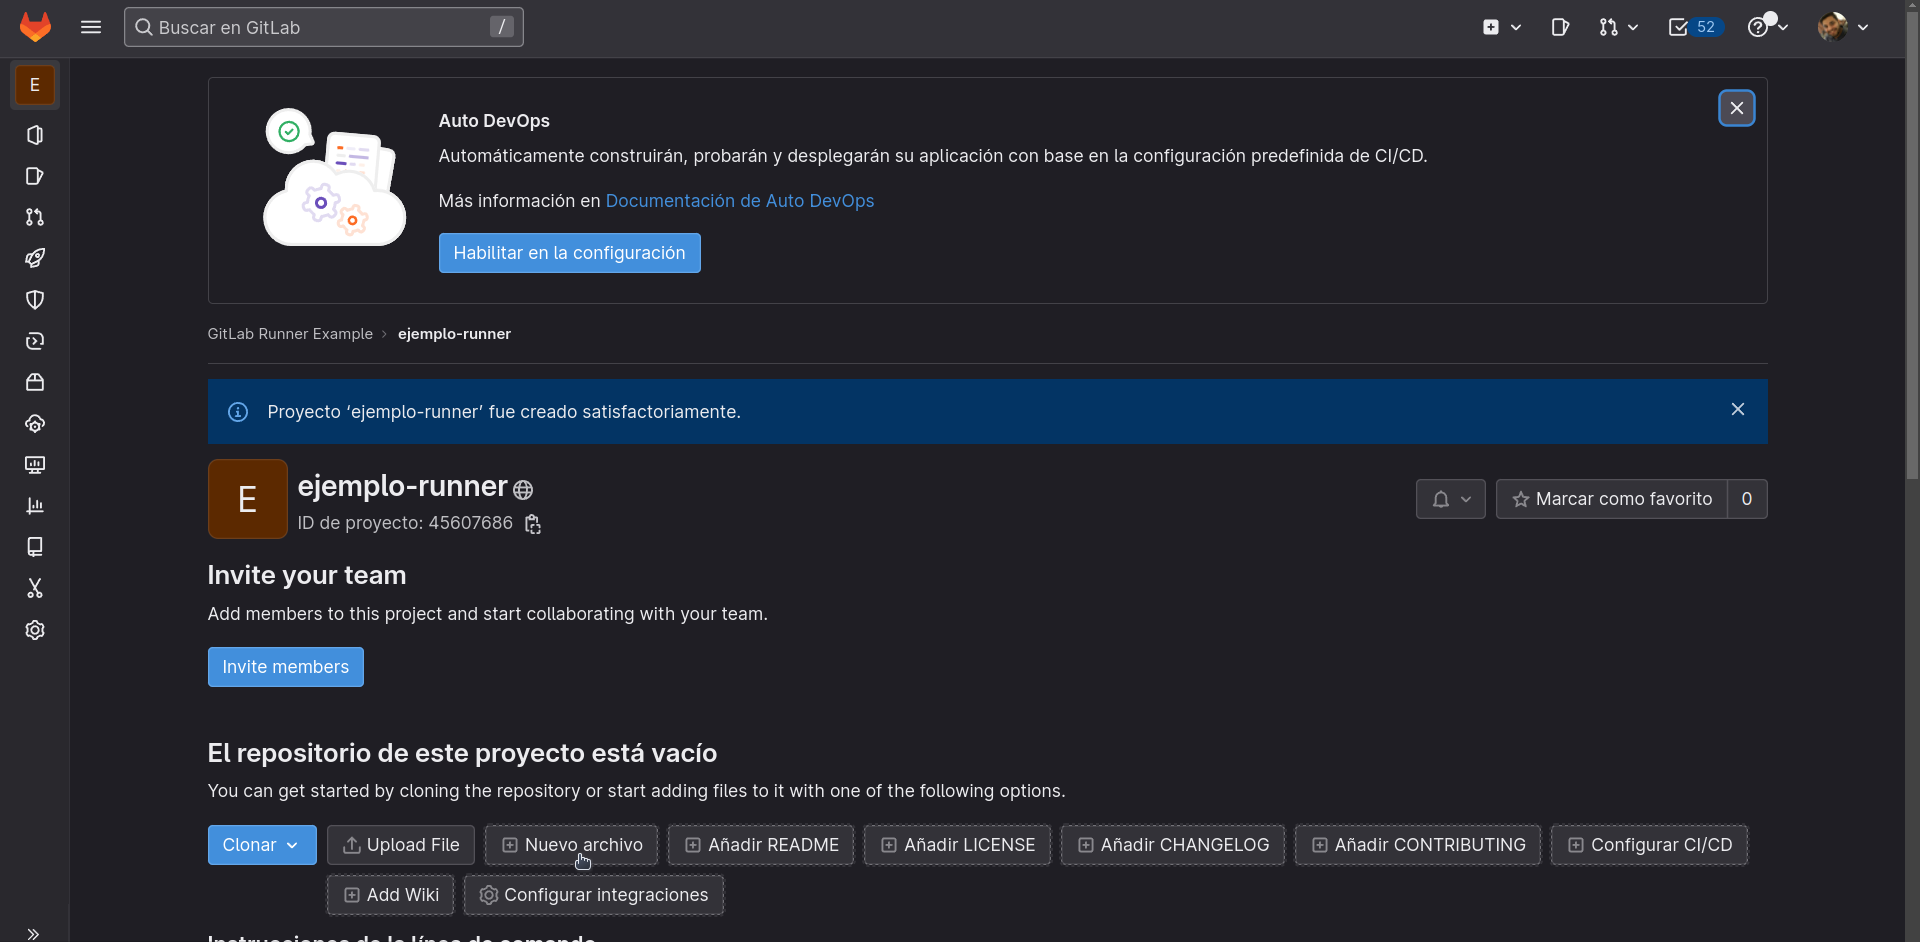Click Añadir README button
Screen dimensions: 1920x942
[x=761, y=845]
